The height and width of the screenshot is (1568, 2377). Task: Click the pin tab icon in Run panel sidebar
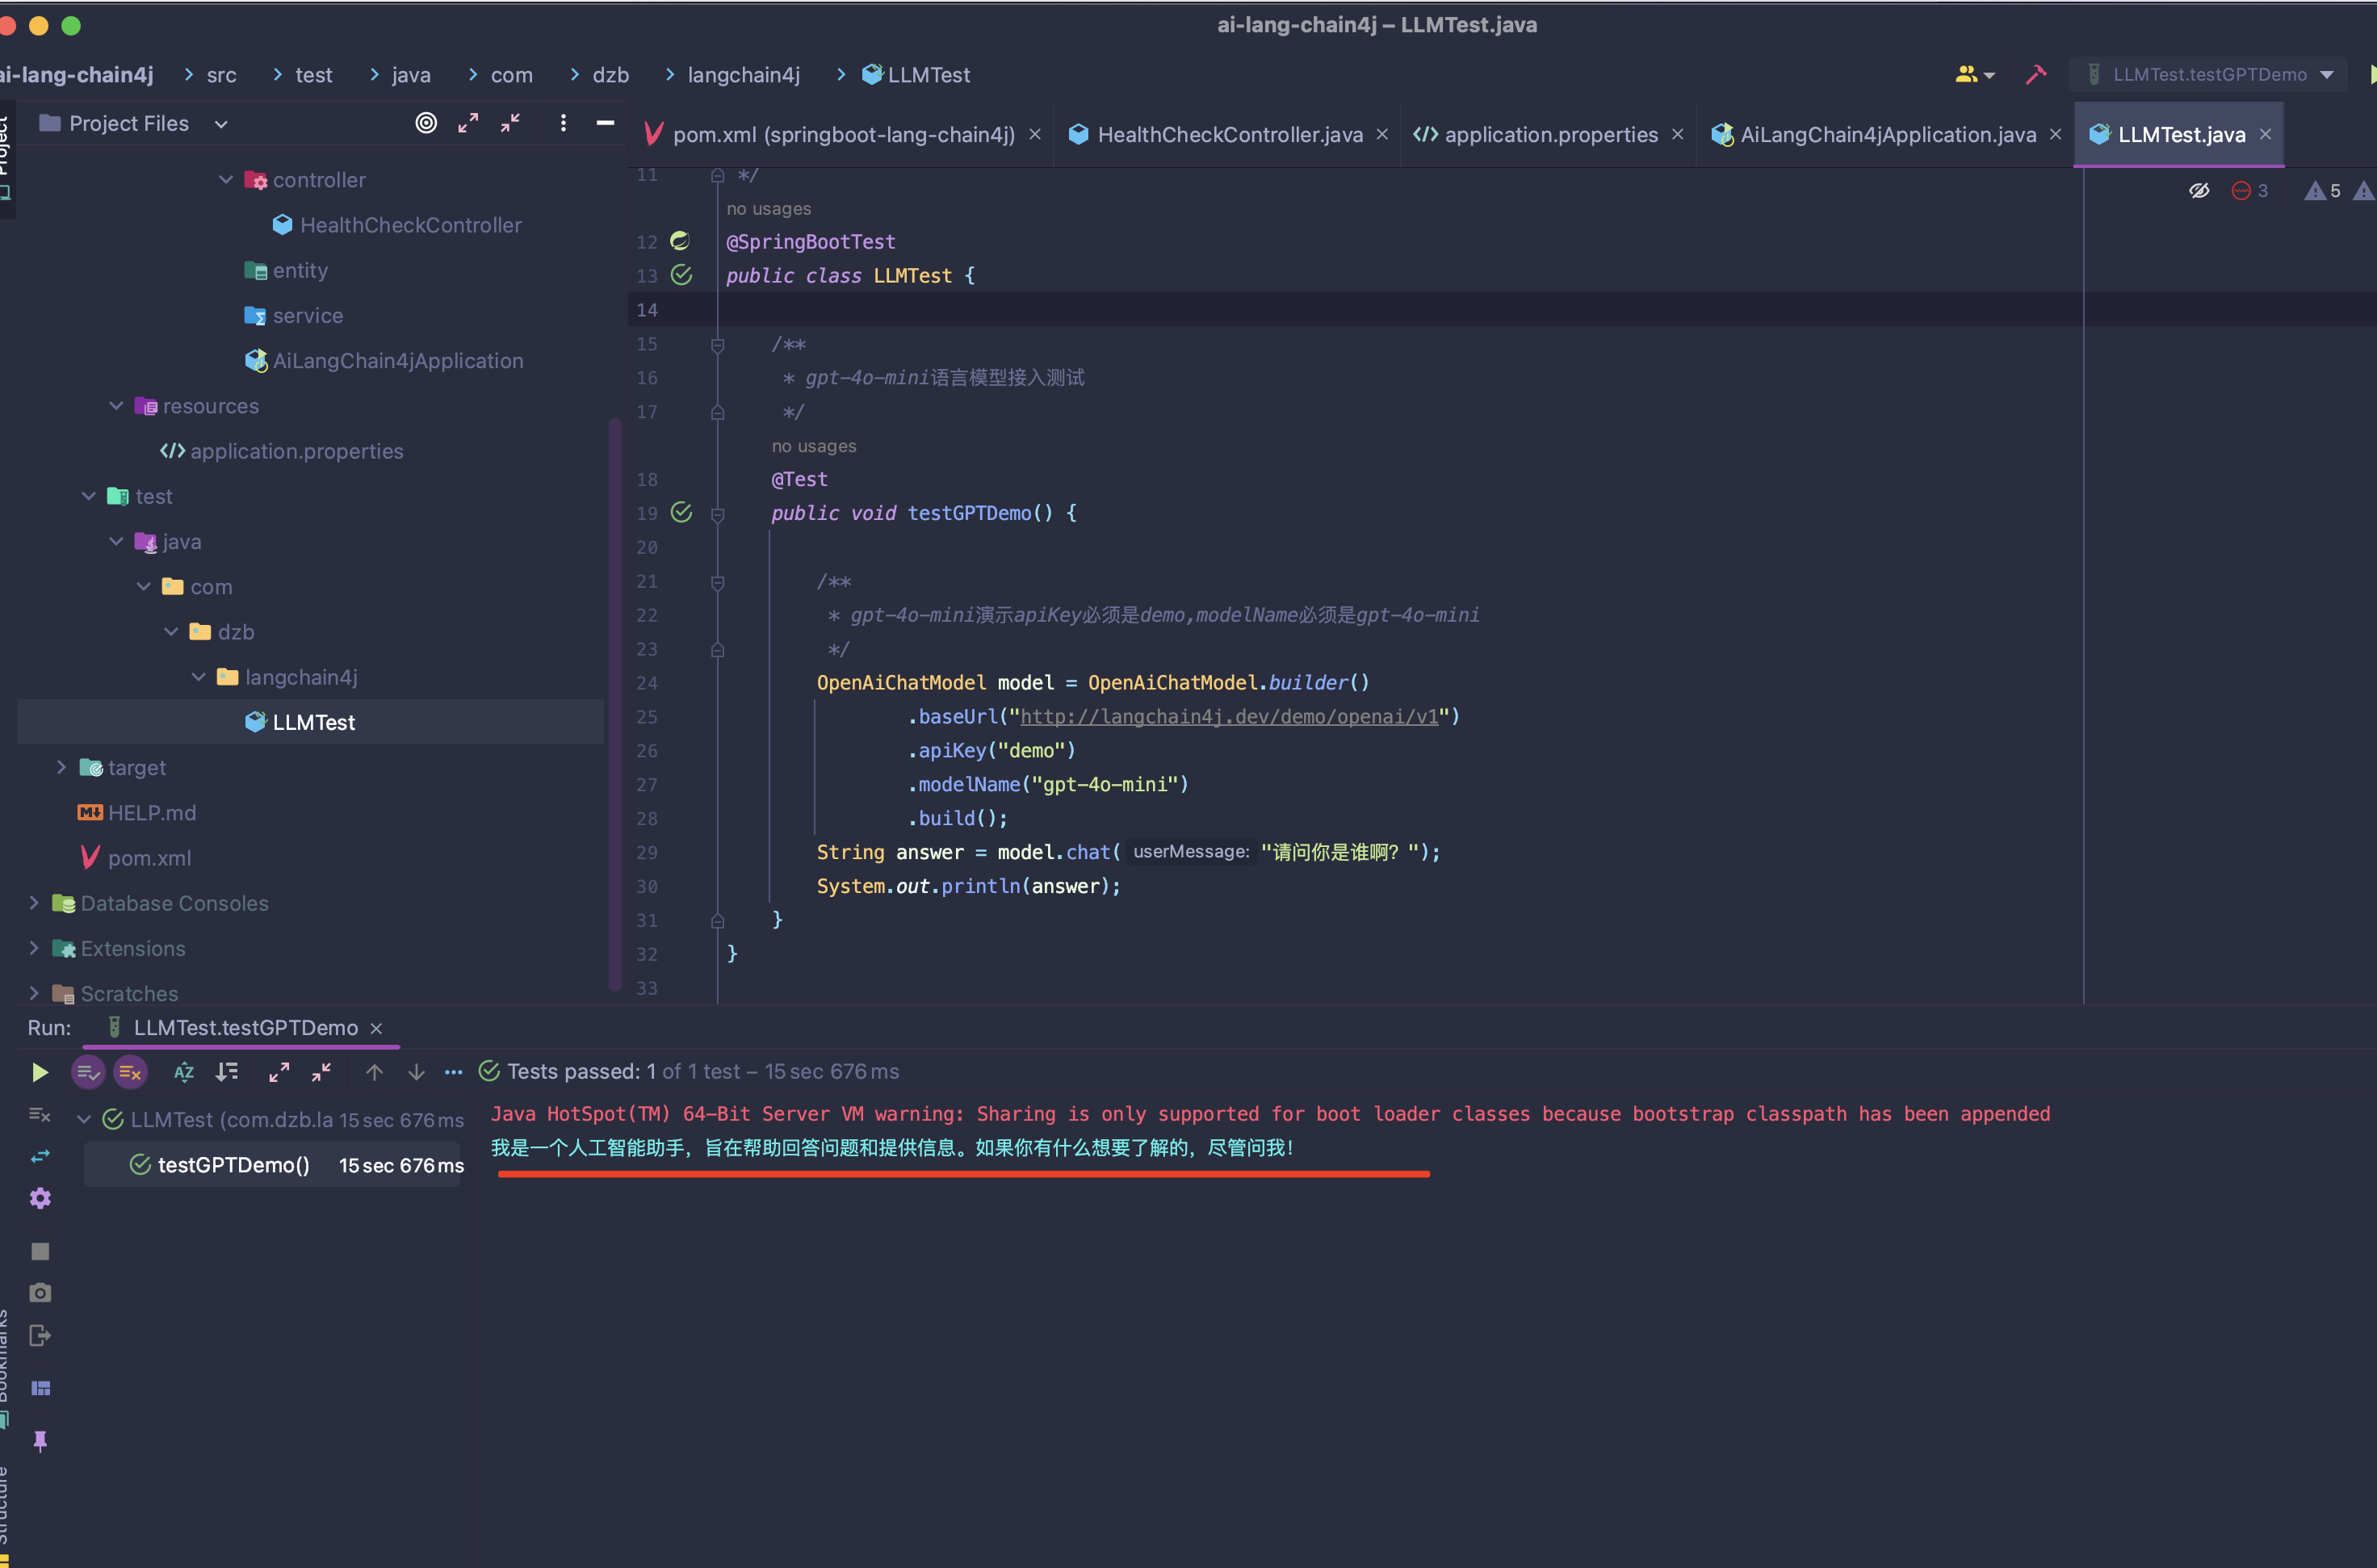coord(40,1441)
